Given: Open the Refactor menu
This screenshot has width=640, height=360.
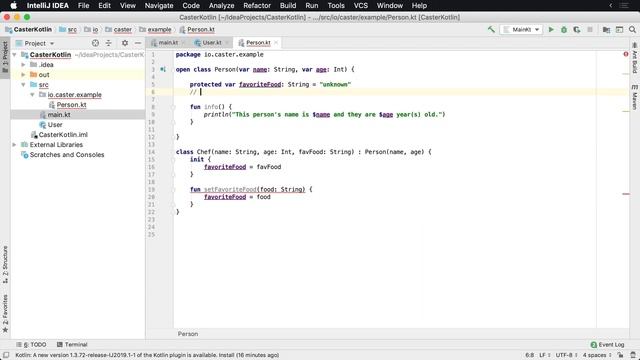Looking at the screenshot, I should [x=257, y=5].
